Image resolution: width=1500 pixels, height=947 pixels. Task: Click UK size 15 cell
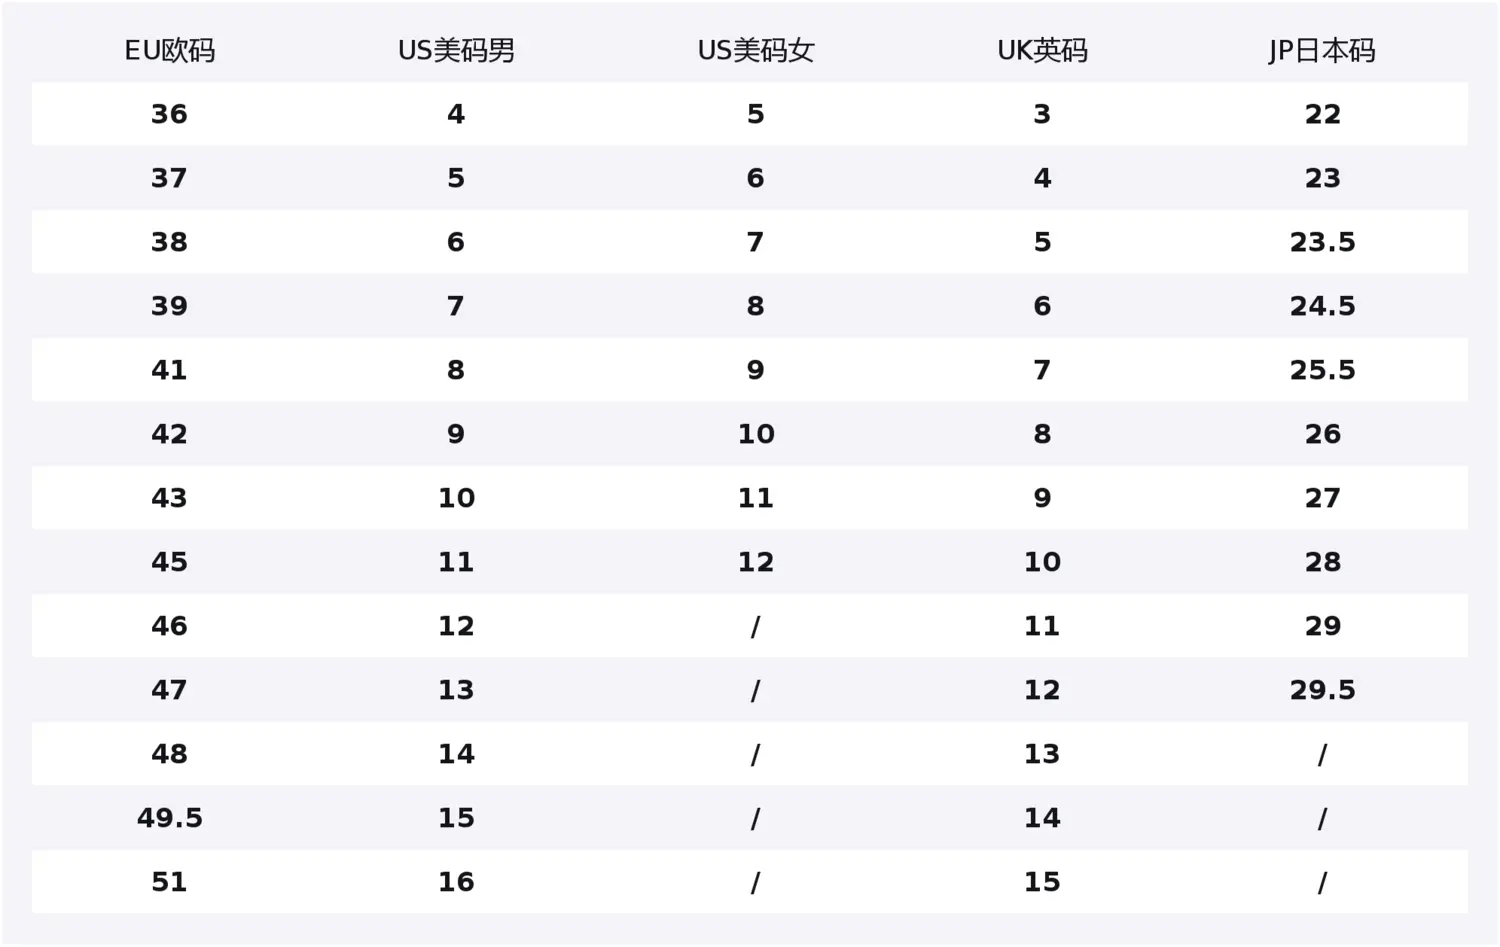[1042, 882]
